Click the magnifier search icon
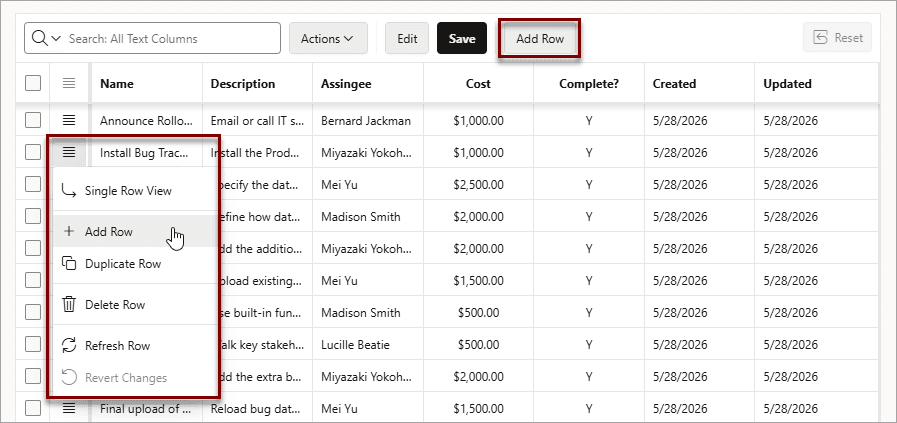This screenshot has width=897, height=423. point(39,38)
